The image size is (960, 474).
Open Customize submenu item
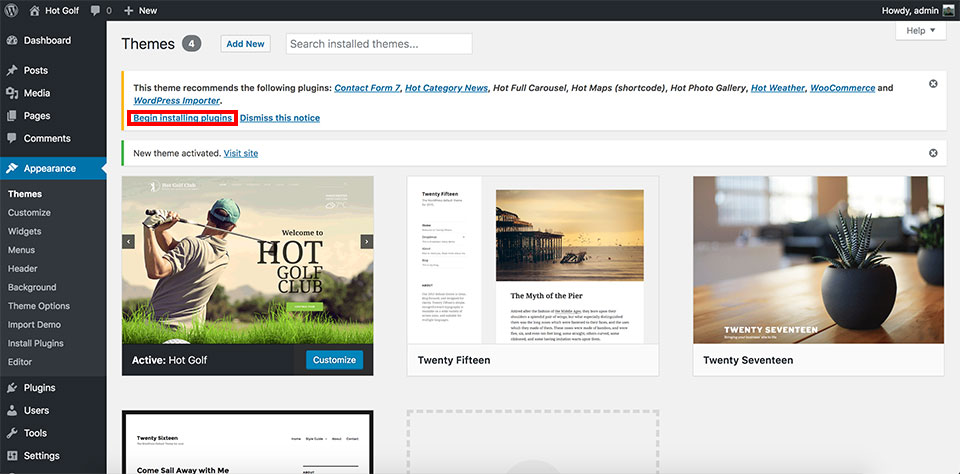tap(29, 213)
